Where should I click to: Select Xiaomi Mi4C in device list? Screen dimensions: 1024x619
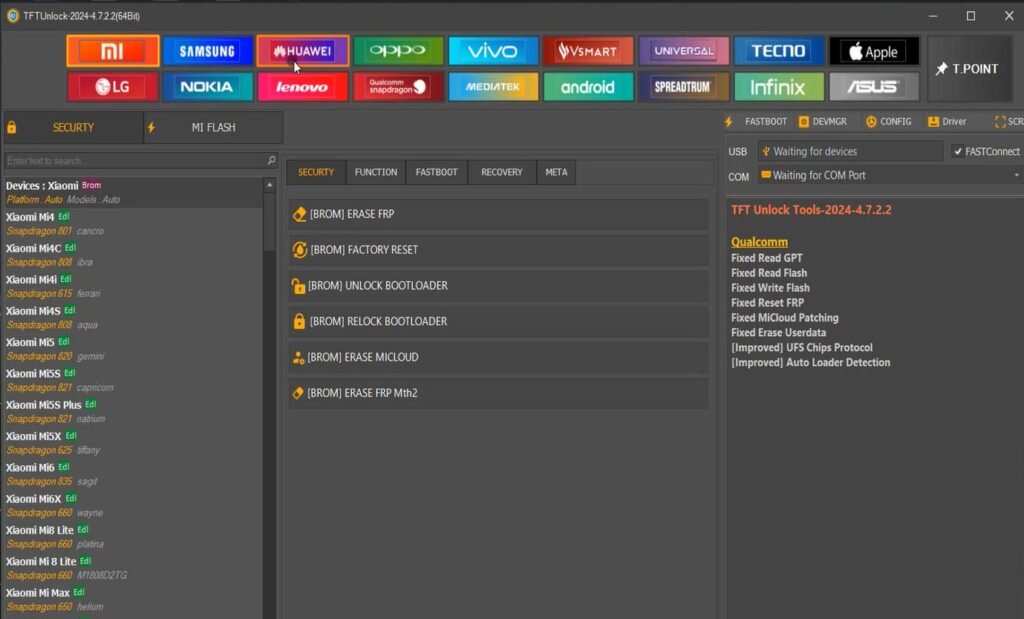click(x=133, y=255)
